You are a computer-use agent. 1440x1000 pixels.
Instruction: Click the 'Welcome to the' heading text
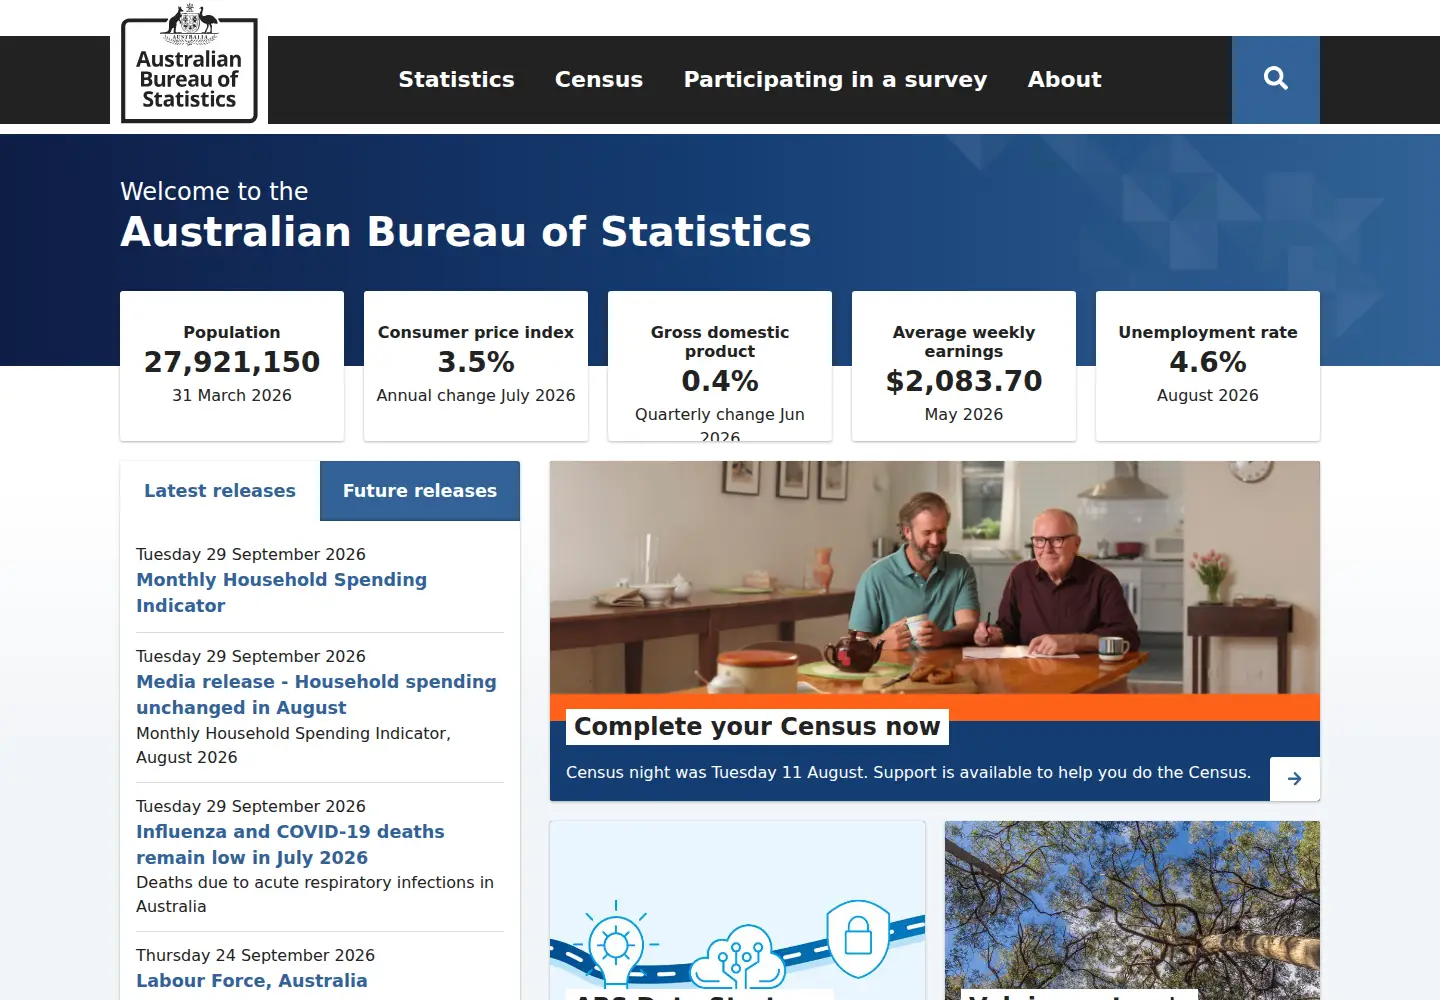[x=214, y=192]
